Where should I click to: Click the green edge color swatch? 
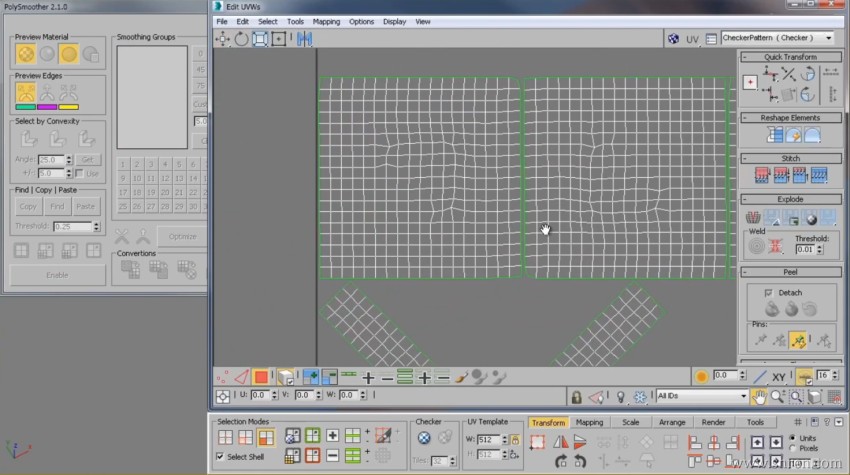pyautogui.click(x=25, y=107)
